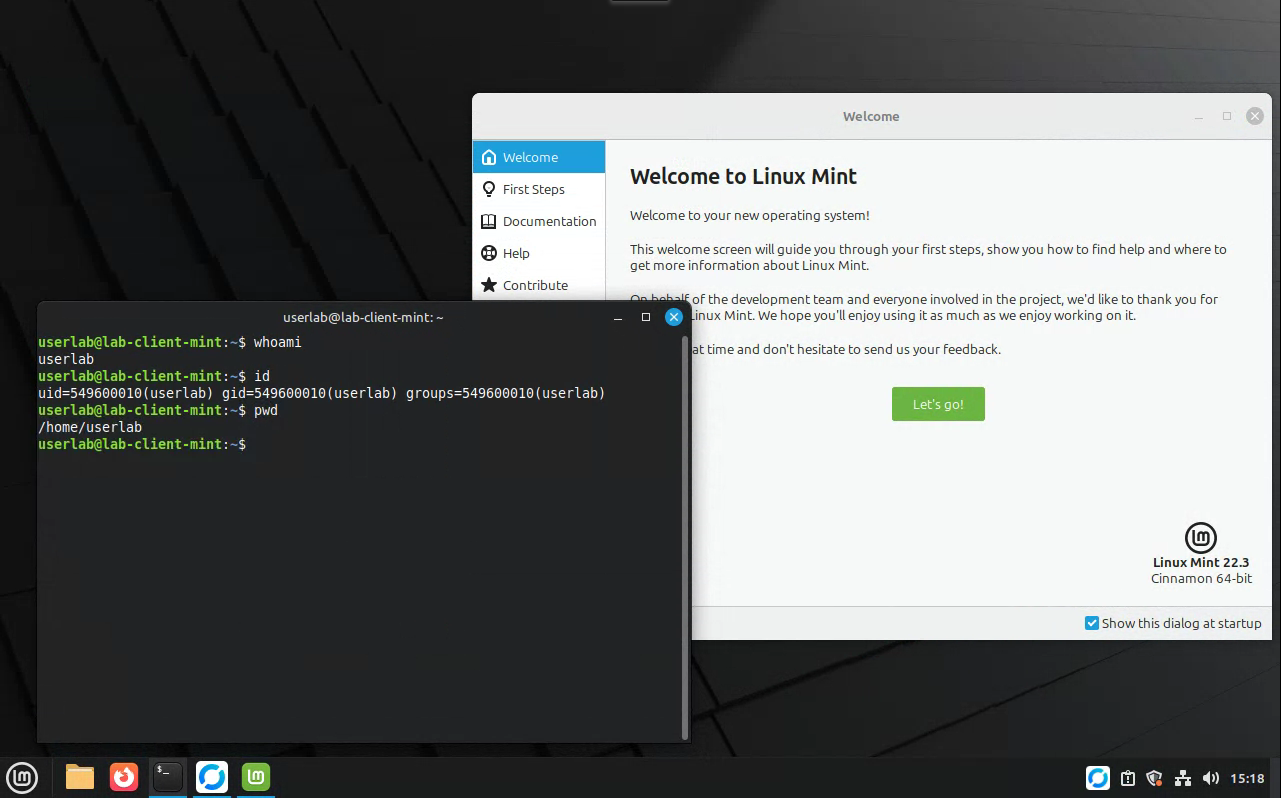Click the Cinnamon 64-bit edition text

1201,579
